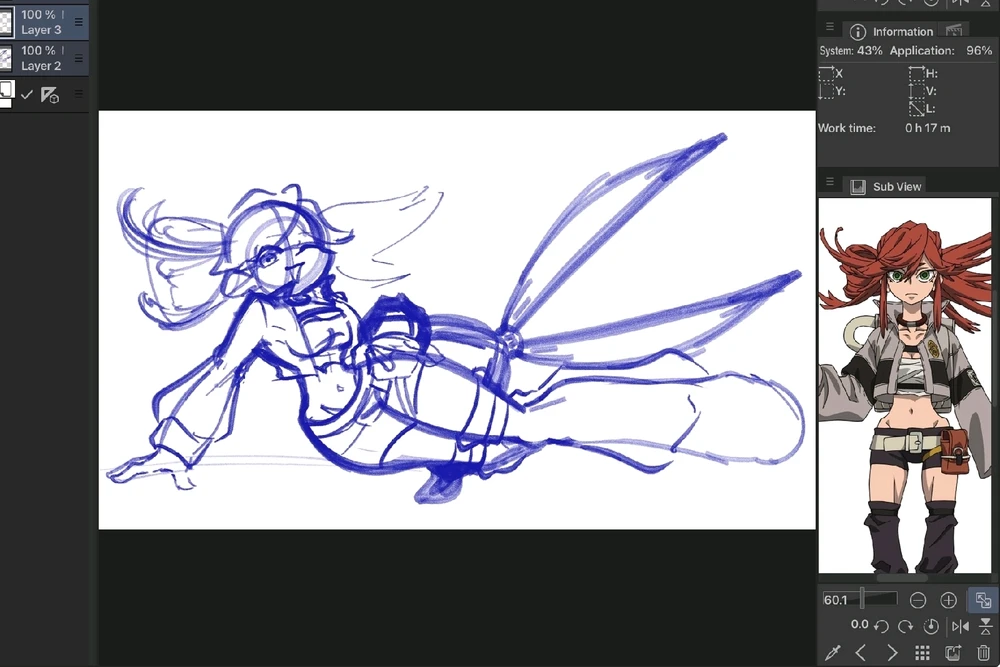This screenshot has width=1000, height=667.
Task: Switch to the Information tab
Action: coord(893,32)
